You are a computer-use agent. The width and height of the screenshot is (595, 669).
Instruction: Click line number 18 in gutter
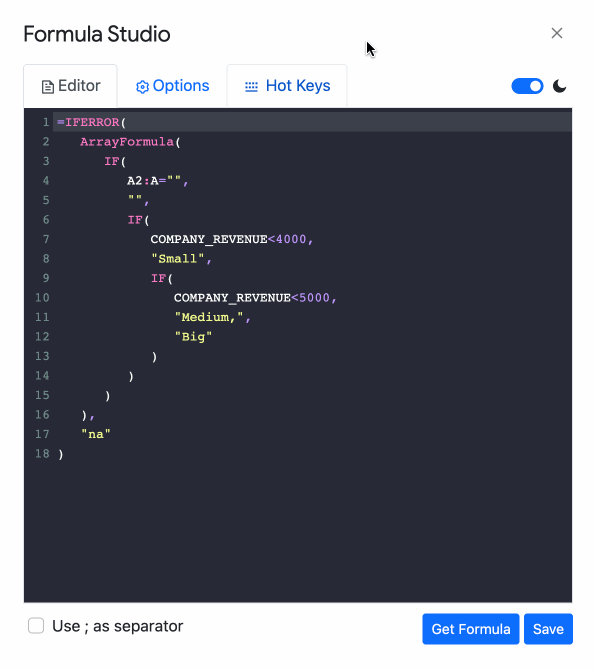[42, 454]
